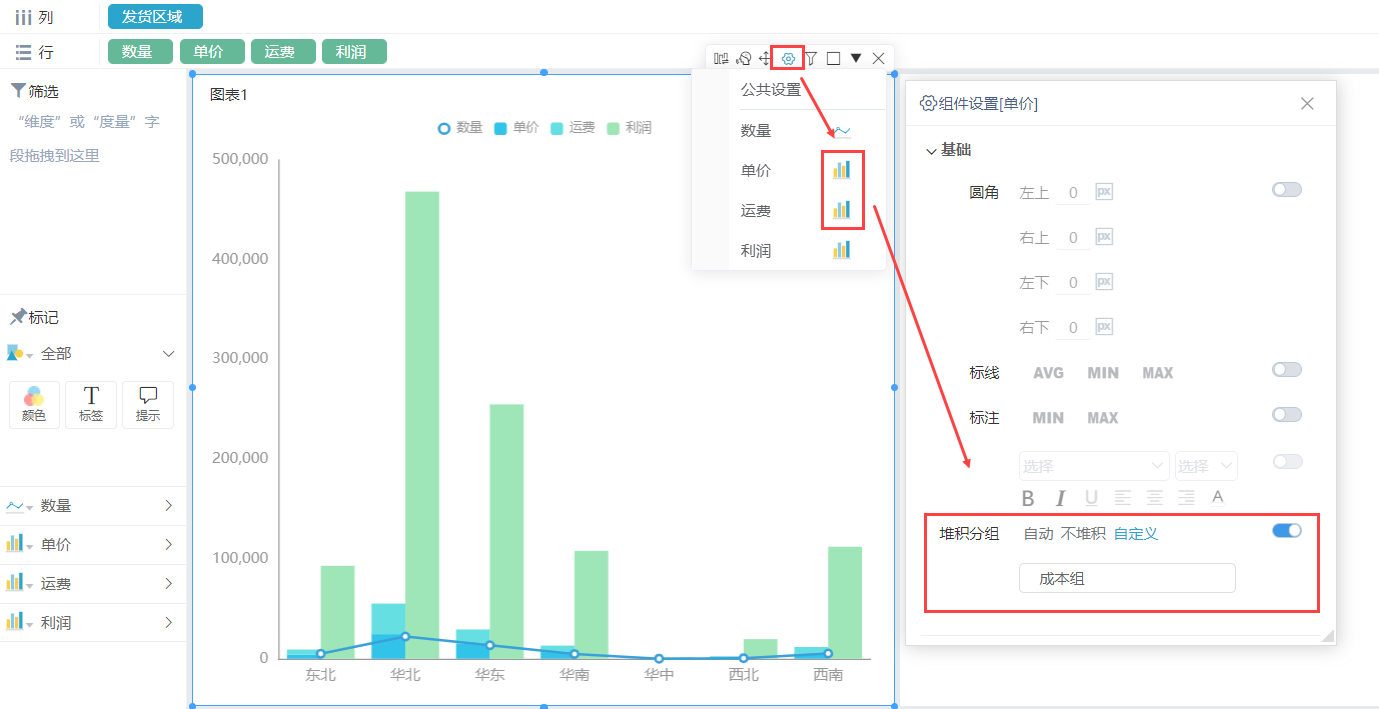
Task: Choose 单价 entry in the settings menu
Action: pyautogui.click(x=756, y=171)
